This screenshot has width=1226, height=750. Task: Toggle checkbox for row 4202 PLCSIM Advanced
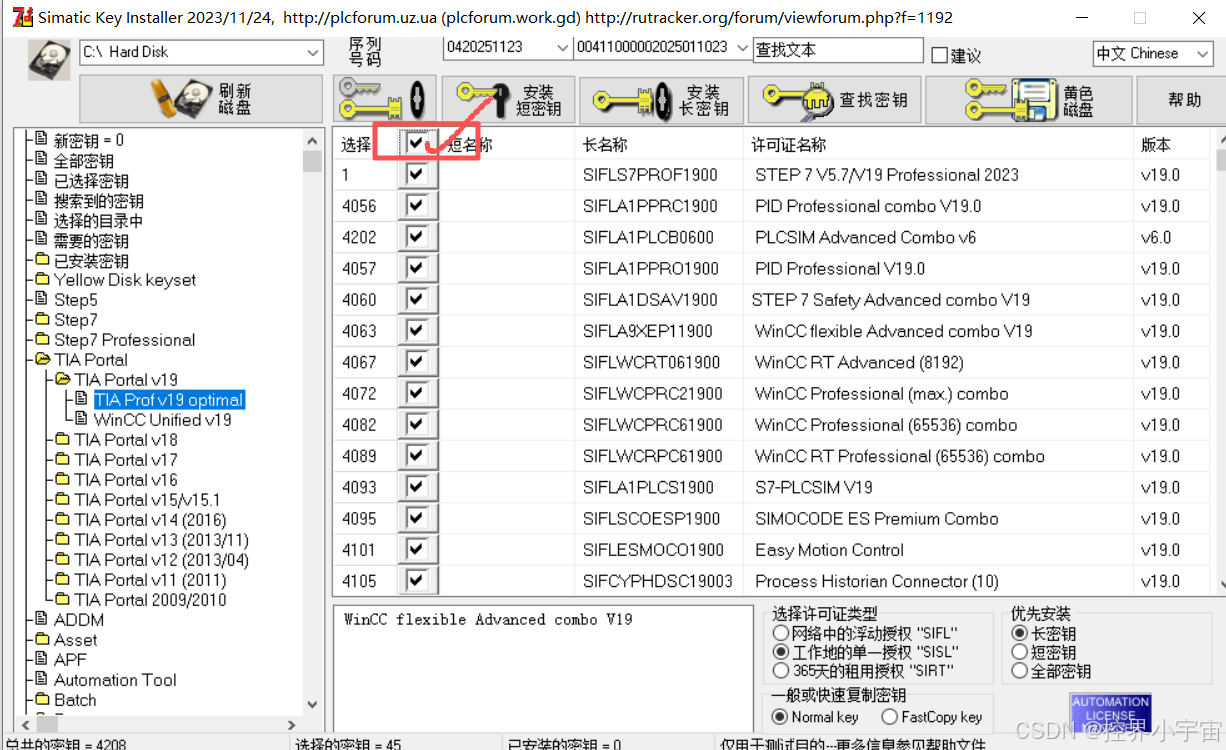point(417,237)
